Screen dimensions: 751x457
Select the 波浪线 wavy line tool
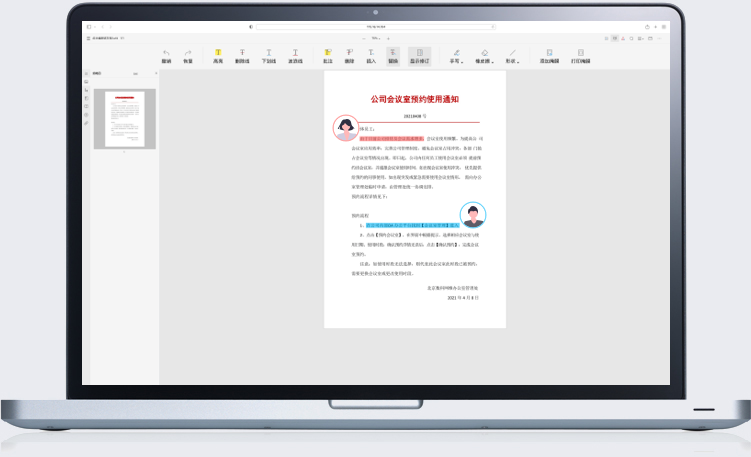point(295,52)
